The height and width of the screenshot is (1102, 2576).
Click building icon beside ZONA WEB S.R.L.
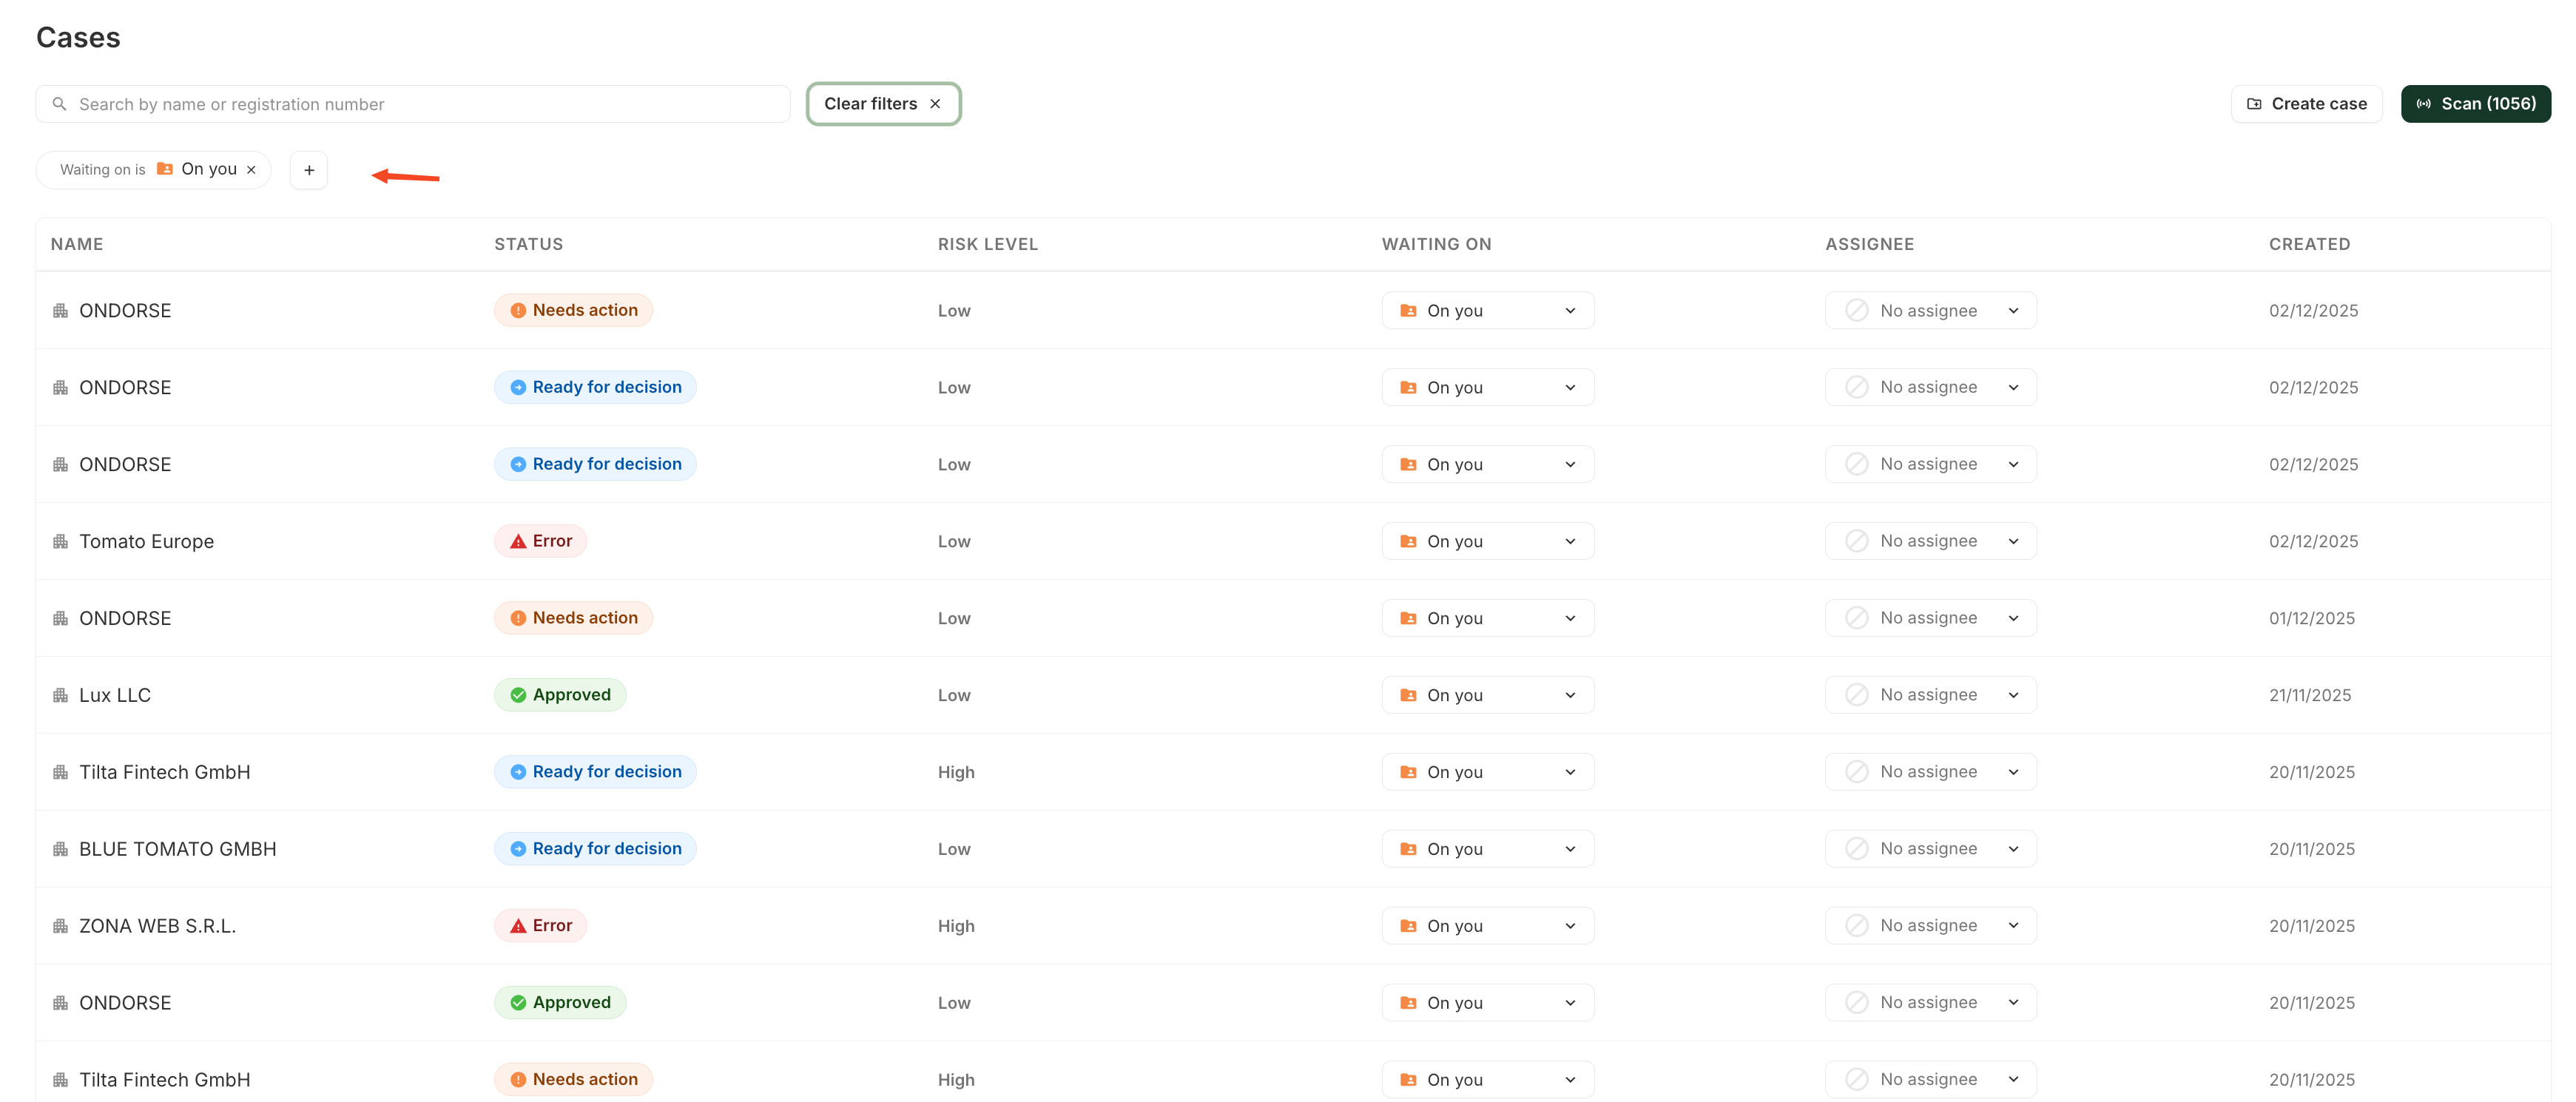pos(60,926)
